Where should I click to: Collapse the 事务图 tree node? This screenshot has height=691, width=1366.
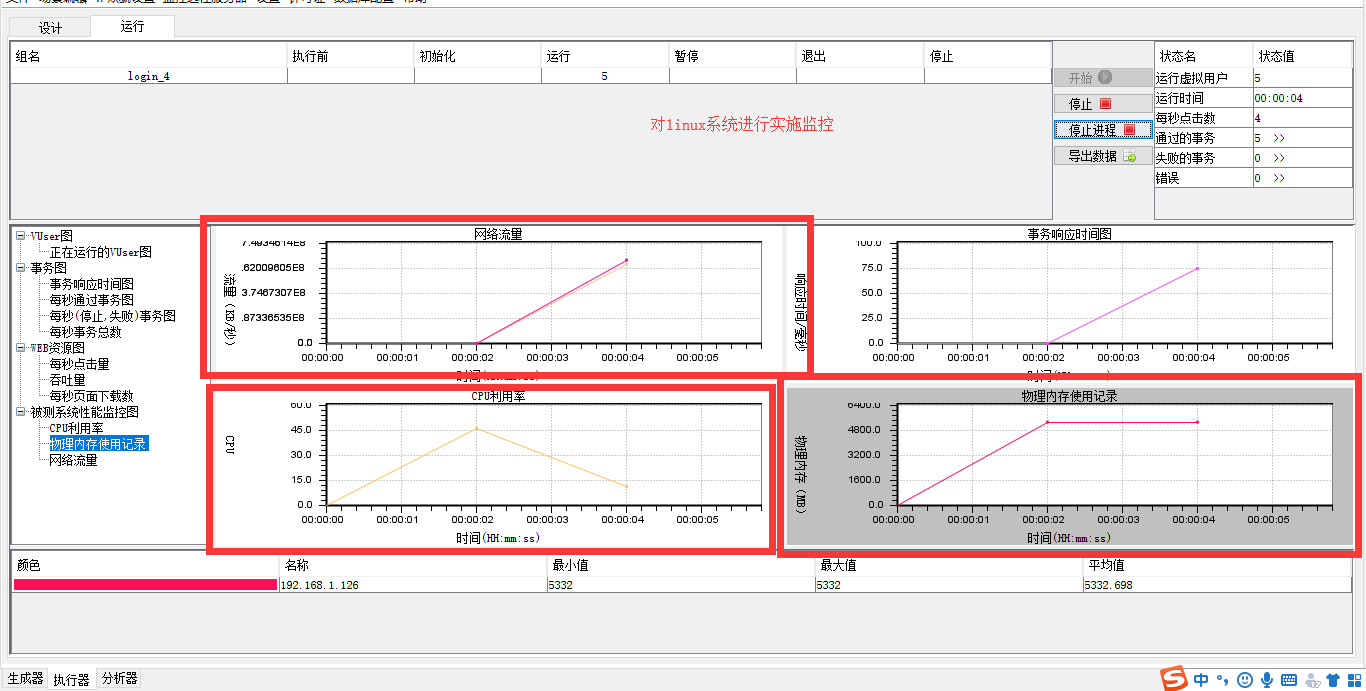pyautogui.click(x=21, y=268)
